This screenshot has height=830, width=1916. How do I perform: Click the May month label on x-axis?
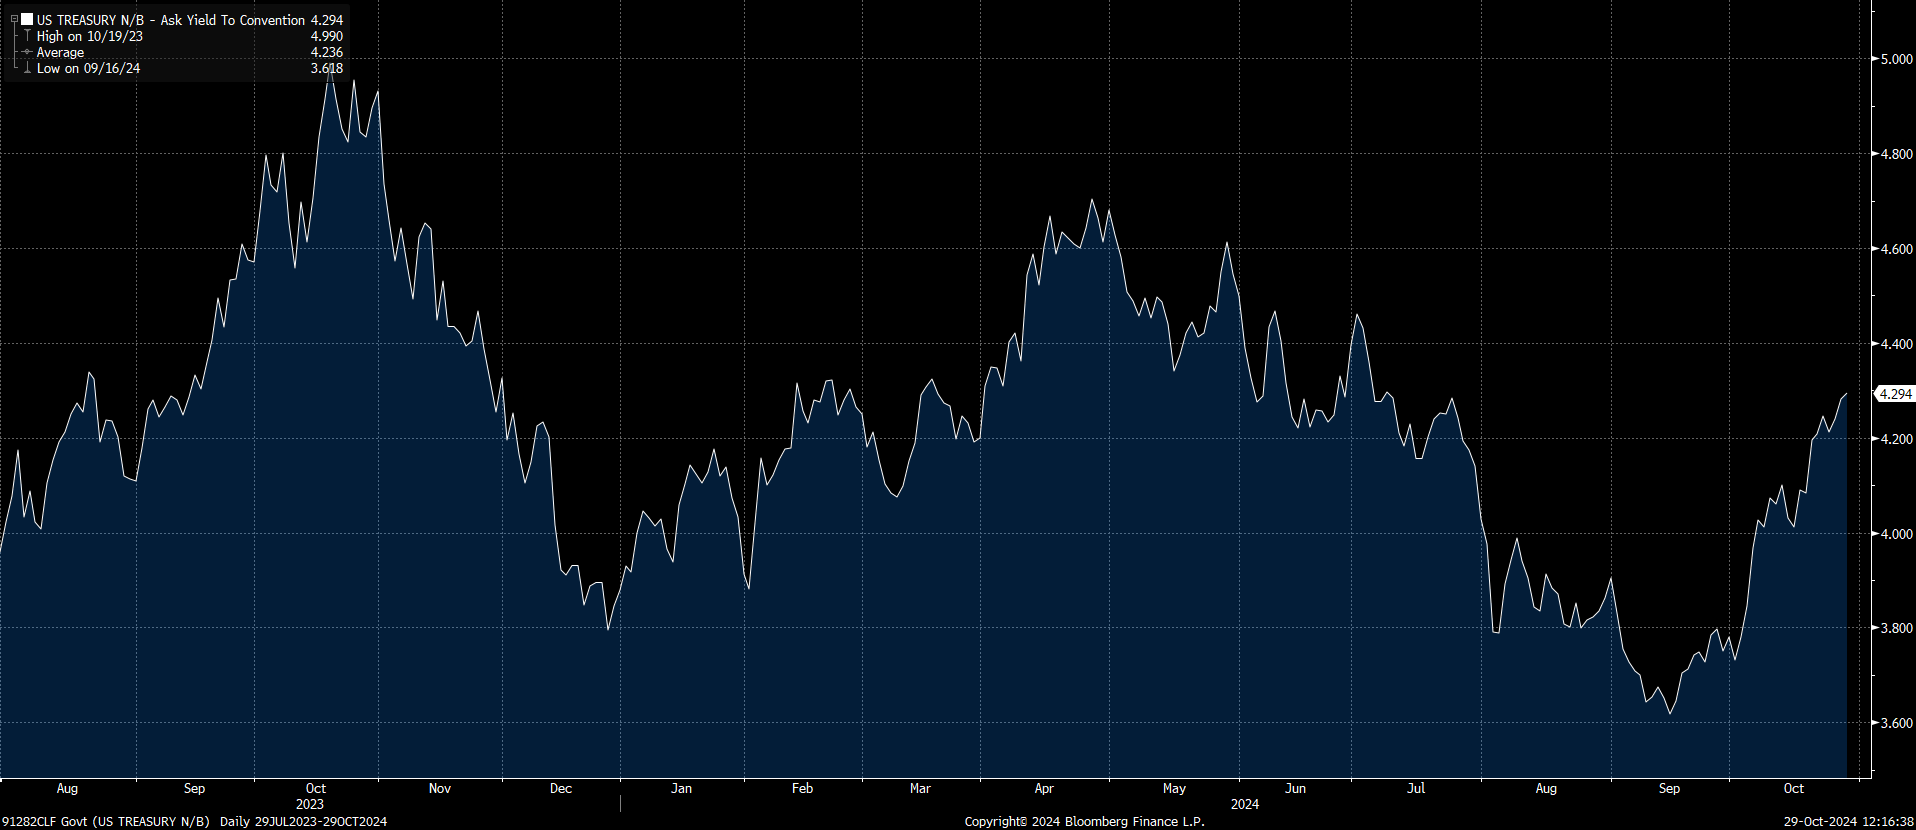tap(1174, 788)
